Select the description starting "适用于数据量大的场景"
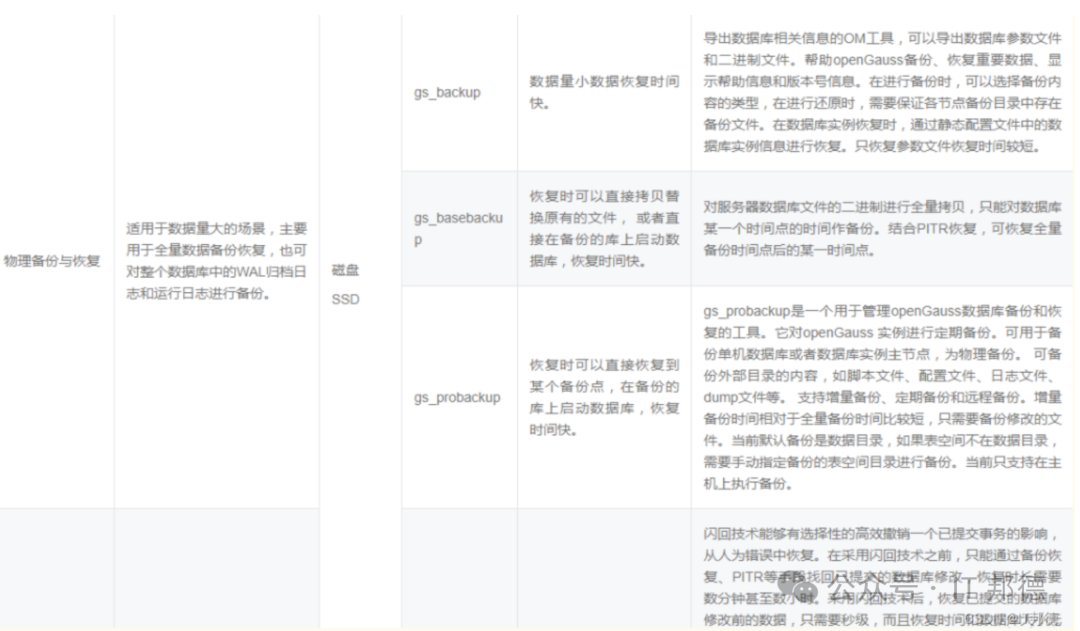 [216, 261]
